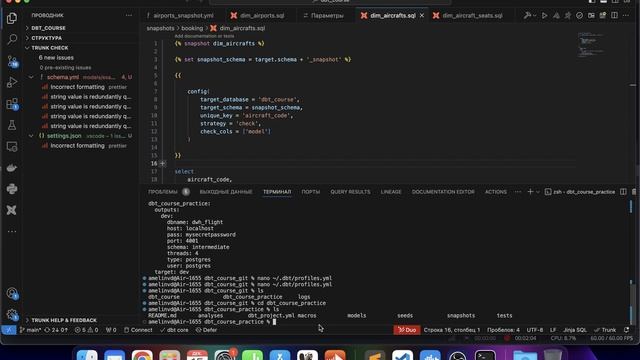Split the terminal panel

pos(623,191)
